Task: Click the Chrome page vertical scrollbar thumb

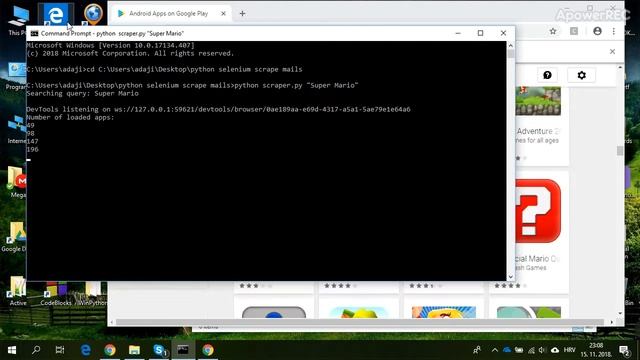Action: coord(620,151)
